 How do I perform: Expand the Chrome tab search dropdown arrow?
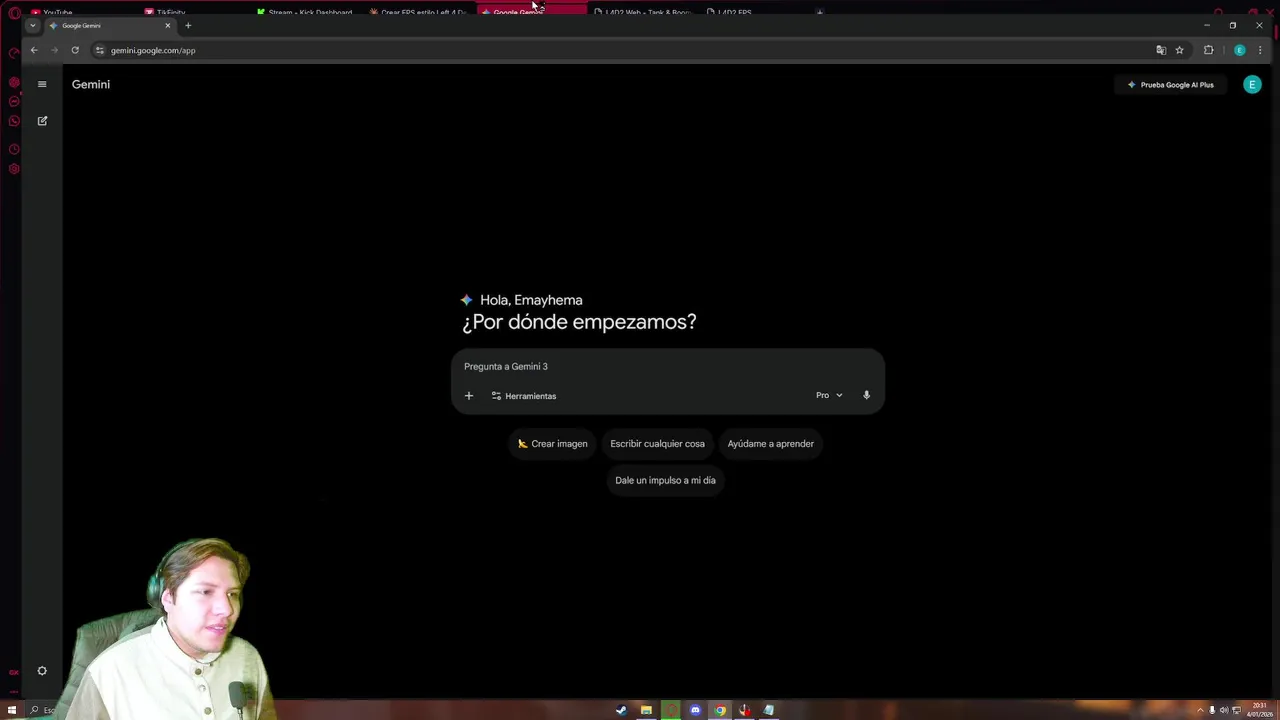(33, 25)
